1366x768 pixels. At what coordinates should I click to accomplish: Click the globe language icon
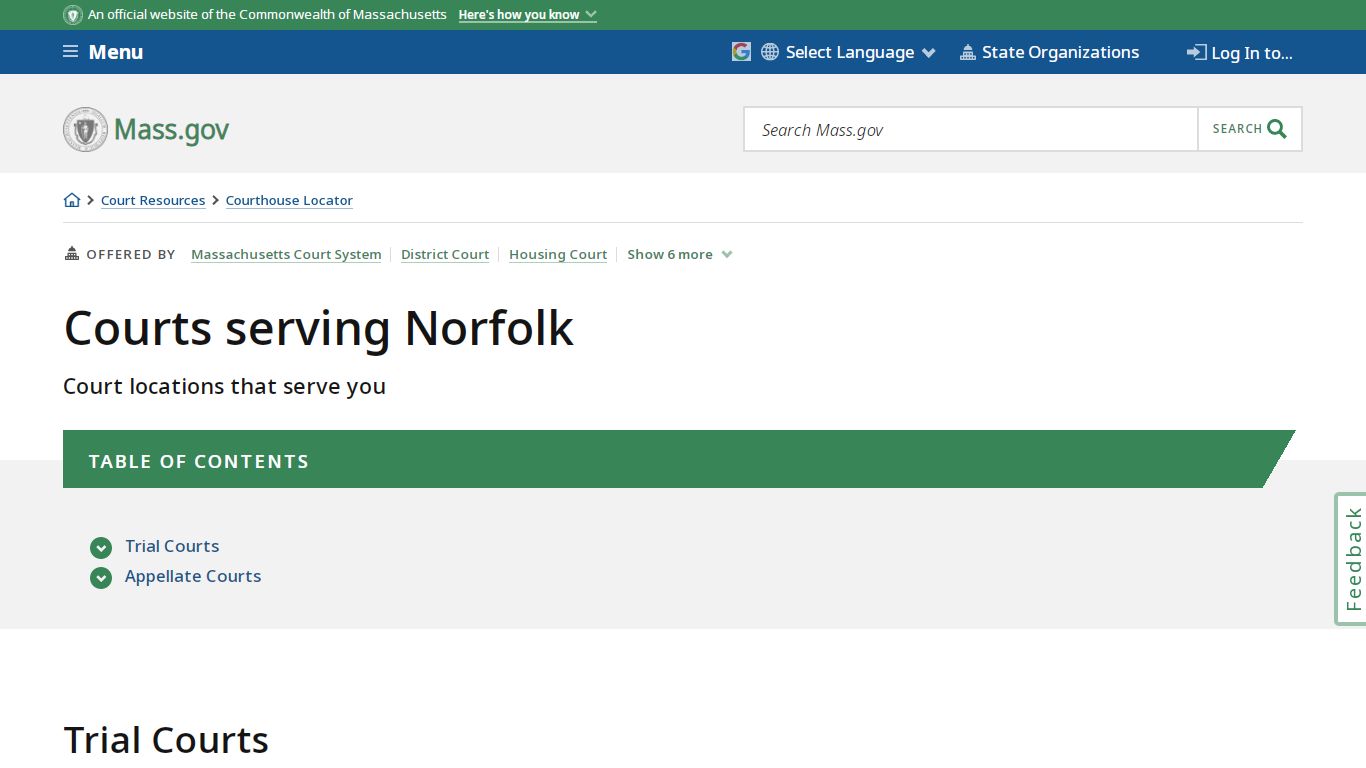pos(770,52)
